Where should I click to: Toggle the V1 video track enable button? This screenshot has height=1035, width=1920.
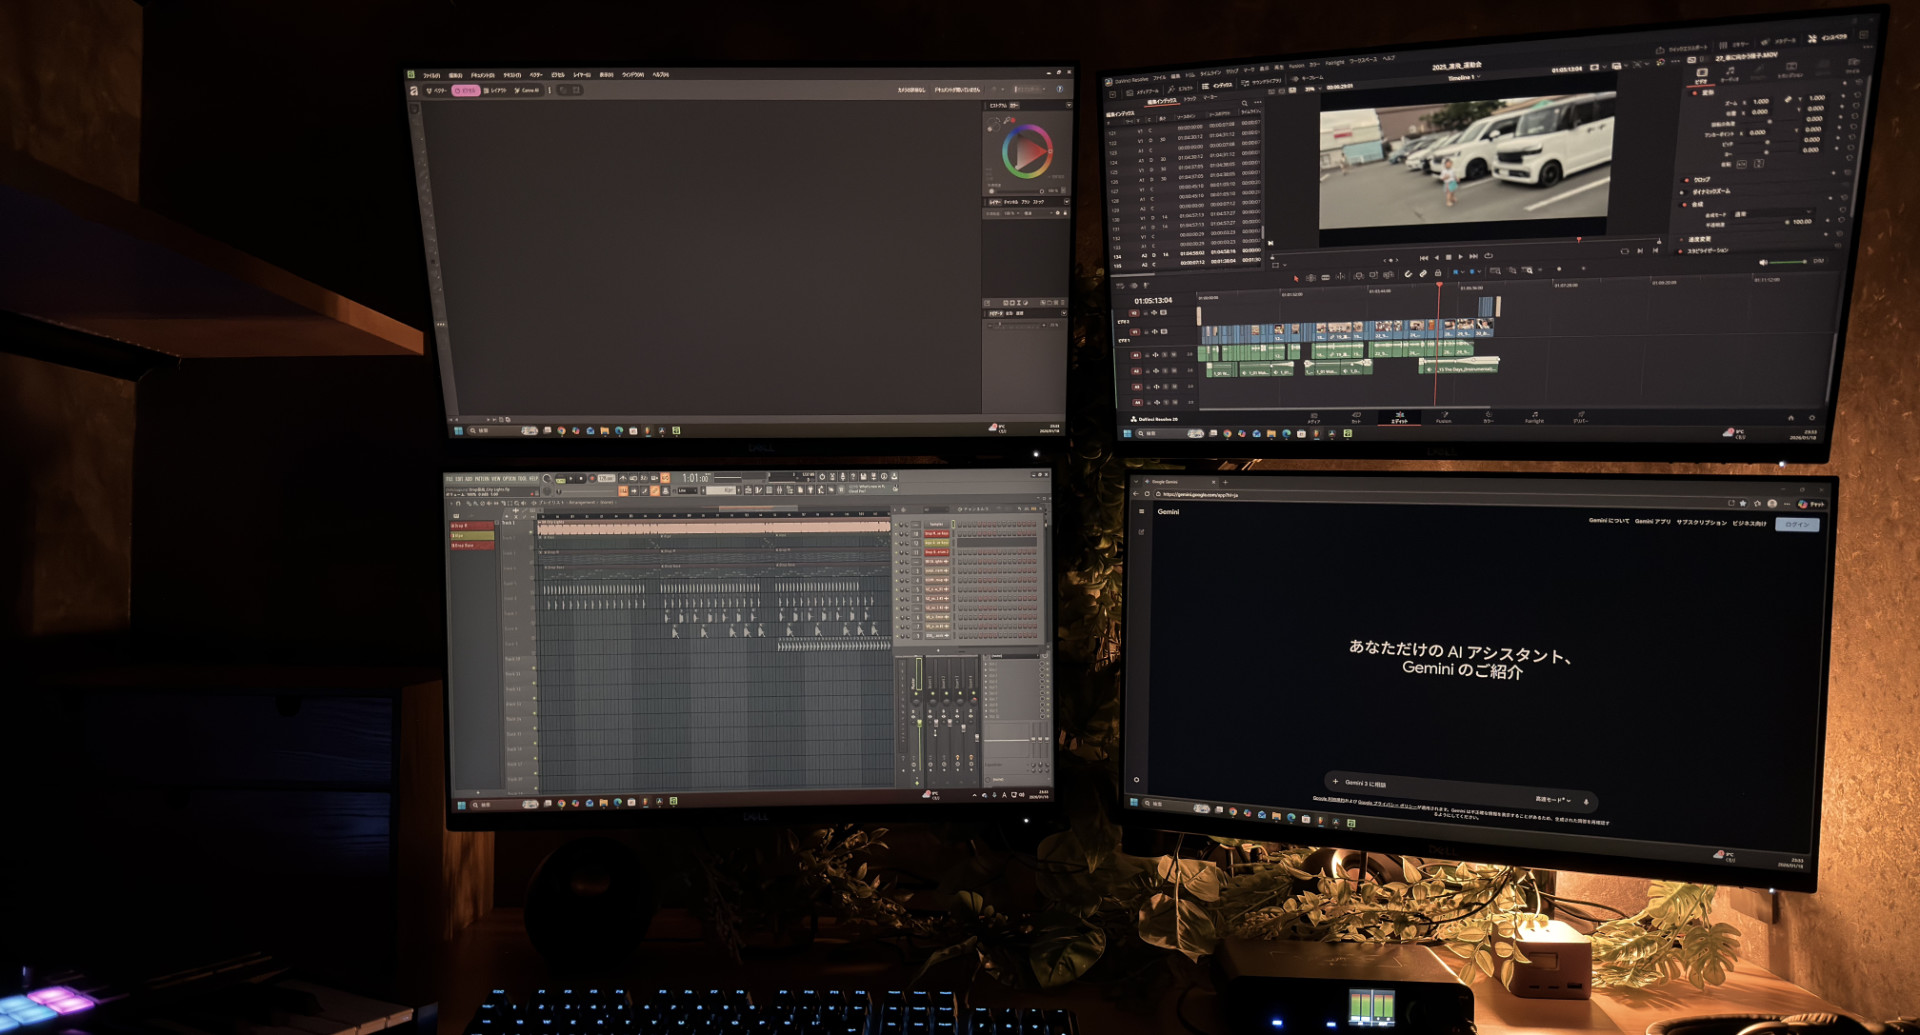(x=1134, y=331)
